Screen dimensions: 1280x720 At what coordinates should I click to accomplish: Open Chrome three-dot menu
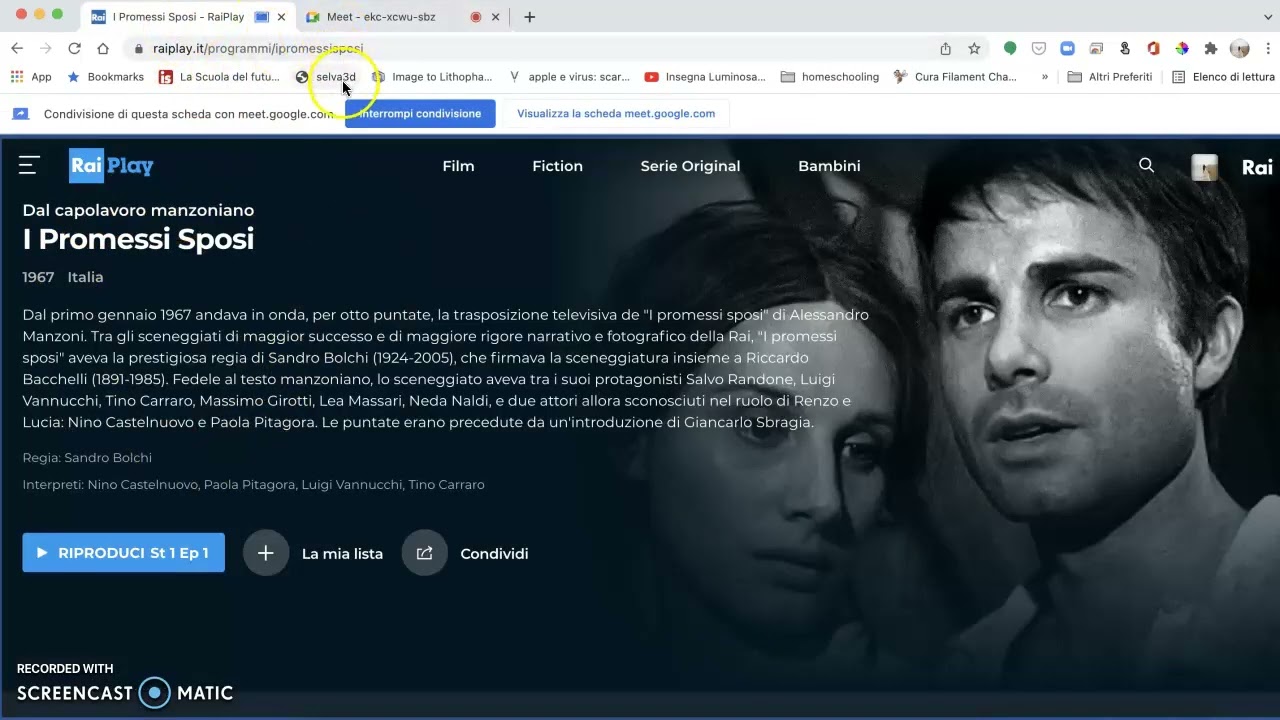click(1268, 48)
